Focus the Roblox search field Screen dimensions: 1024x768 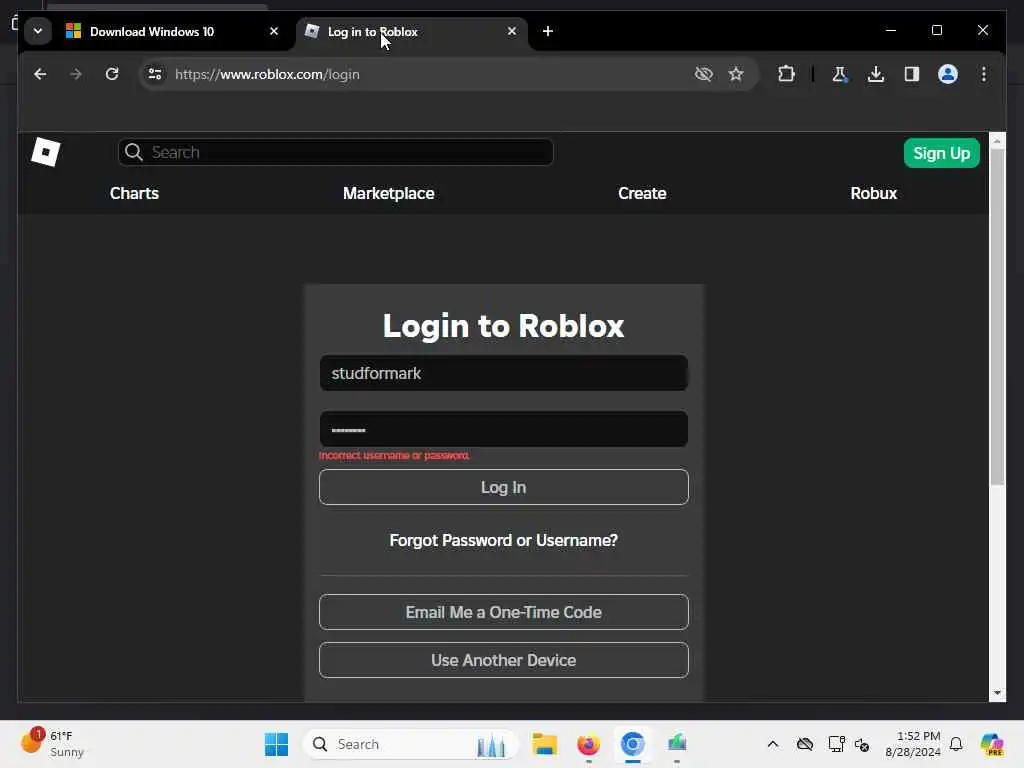tap(336, 152)
